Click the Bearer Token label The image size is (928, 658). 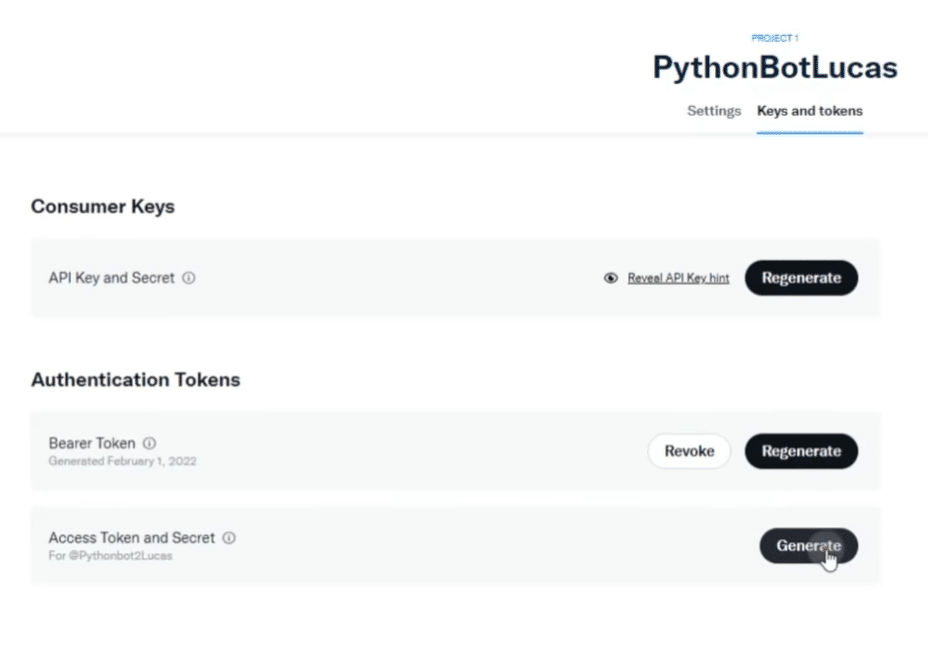coord(92,443)
